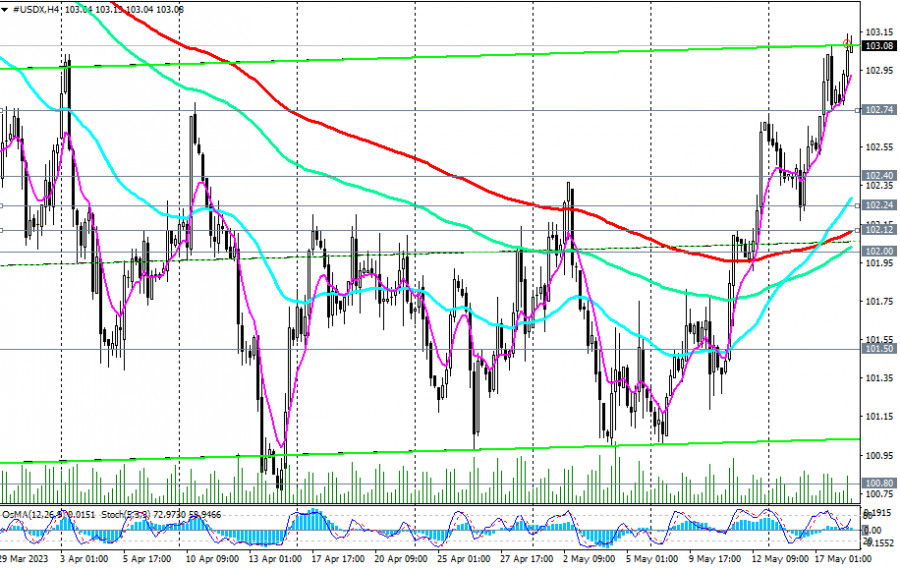Click the 102.00 level price tag
The height and width of the screenshot is (569, 900).
coord(879,251)
